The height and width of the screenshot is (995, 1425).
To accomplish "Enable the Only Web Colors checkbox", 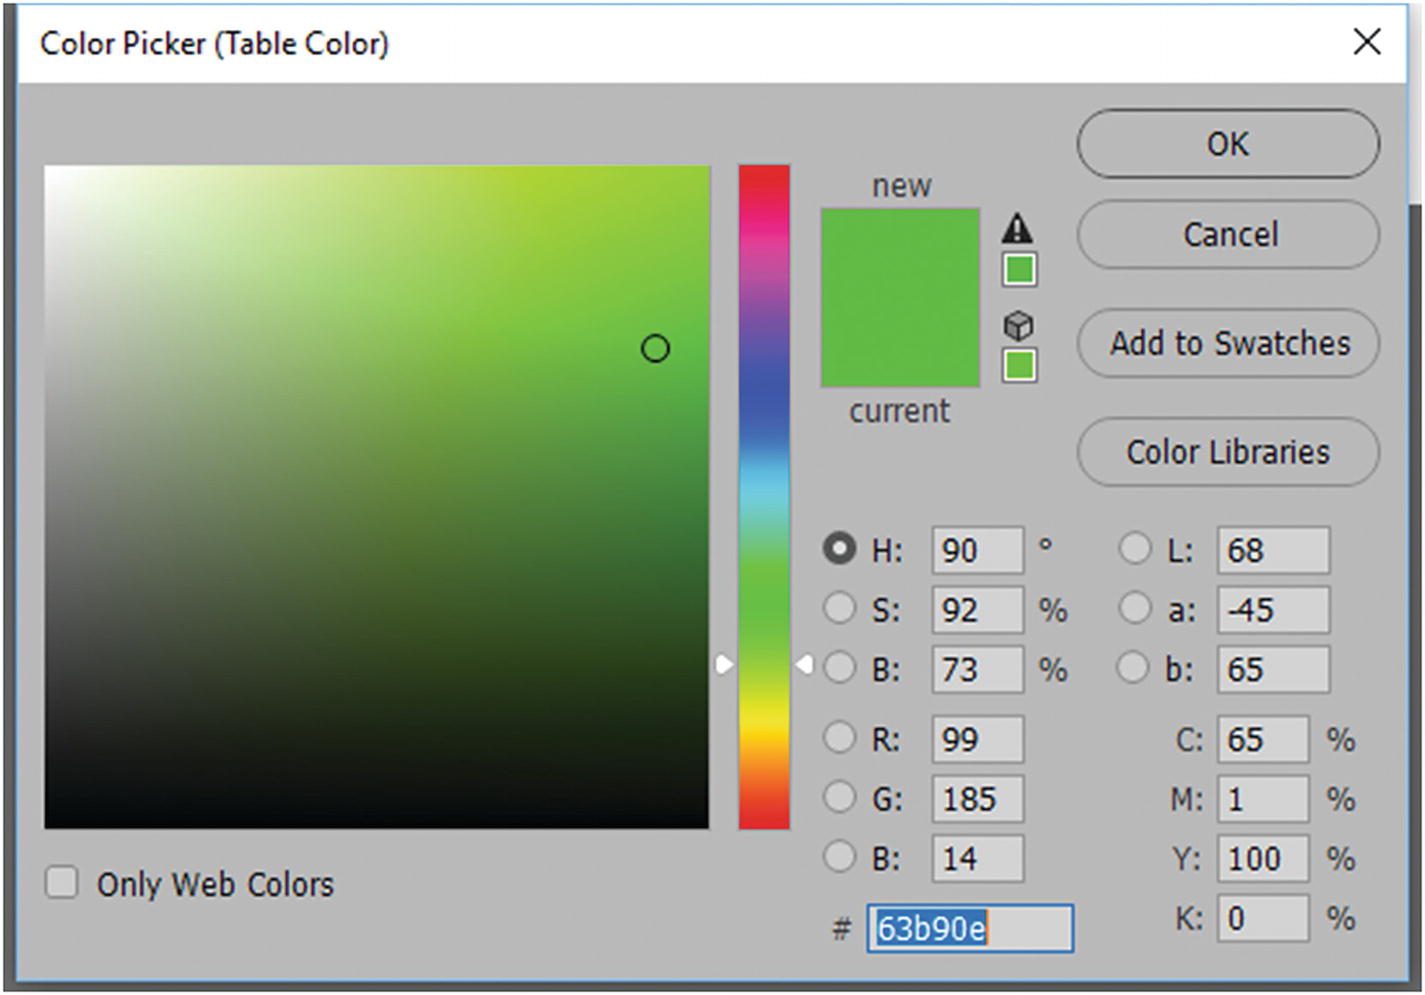I will point(62,882).
